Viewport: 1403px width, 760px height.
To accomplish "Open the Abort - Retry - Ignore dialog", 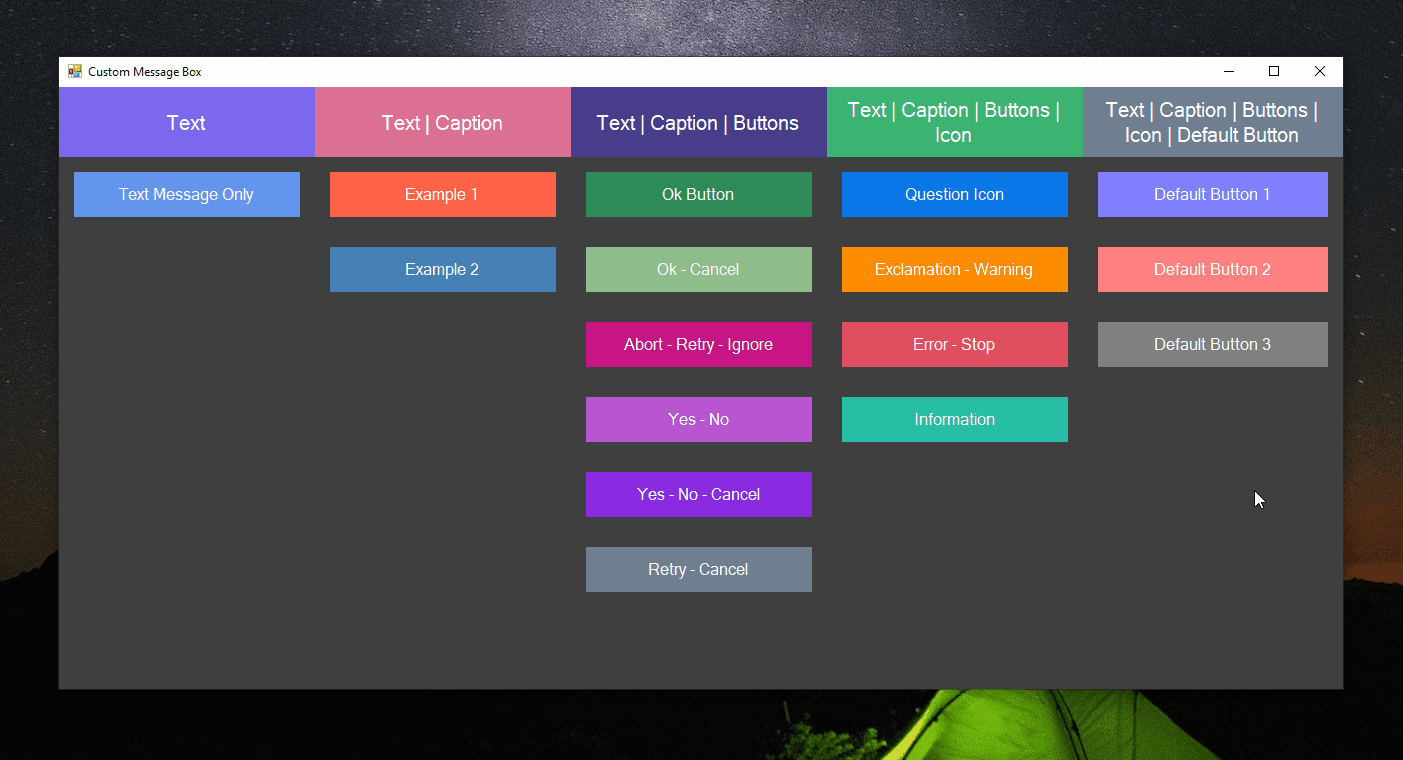I will click(x=698, y=344).
